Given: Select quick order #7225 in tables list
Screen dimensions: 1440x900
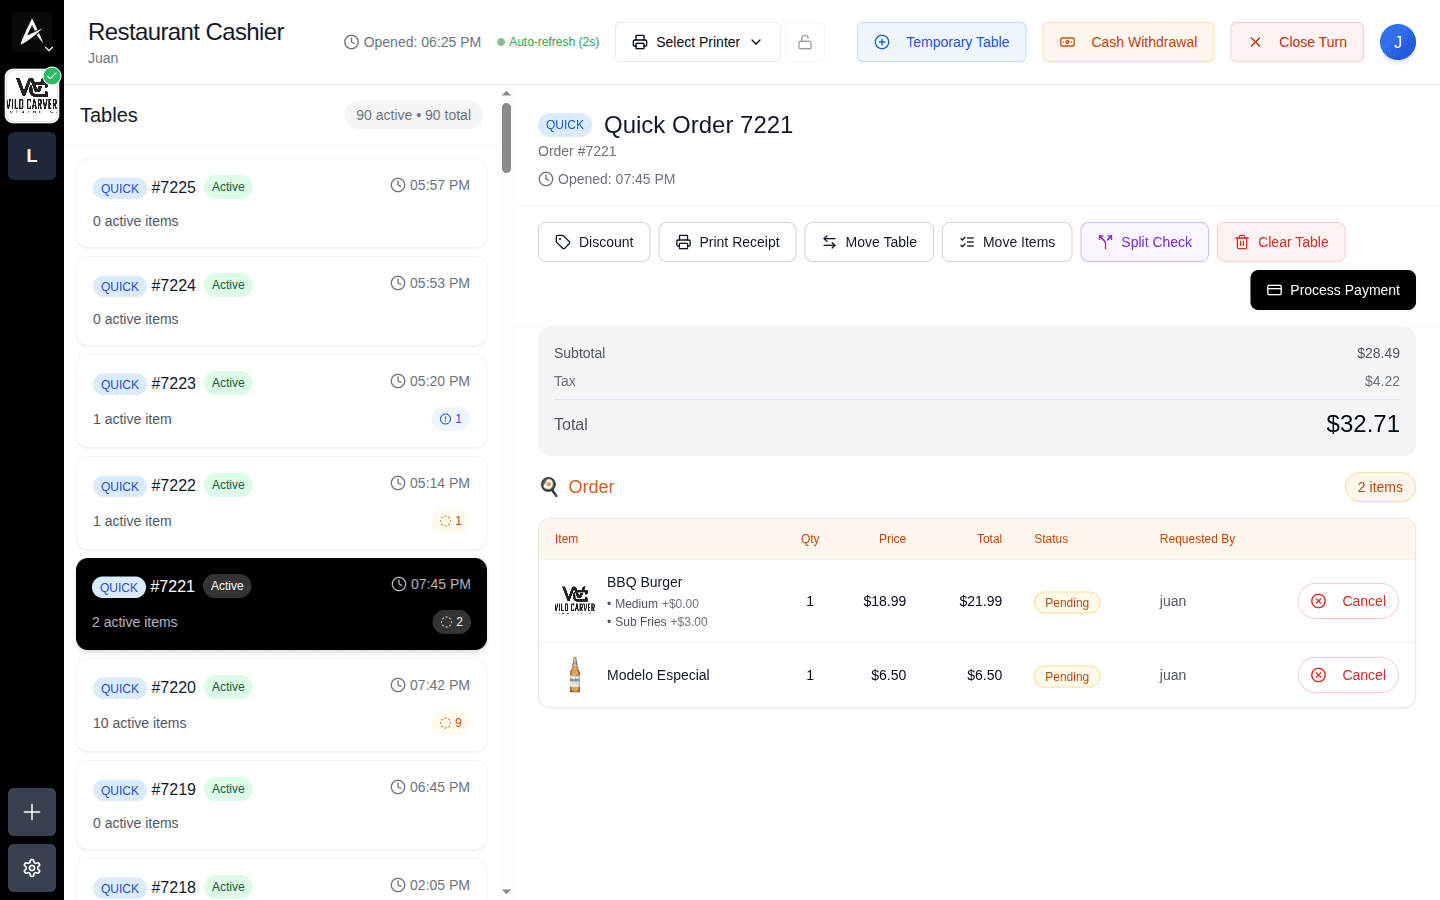Looking at the screenshot, I should click(281, 203).
